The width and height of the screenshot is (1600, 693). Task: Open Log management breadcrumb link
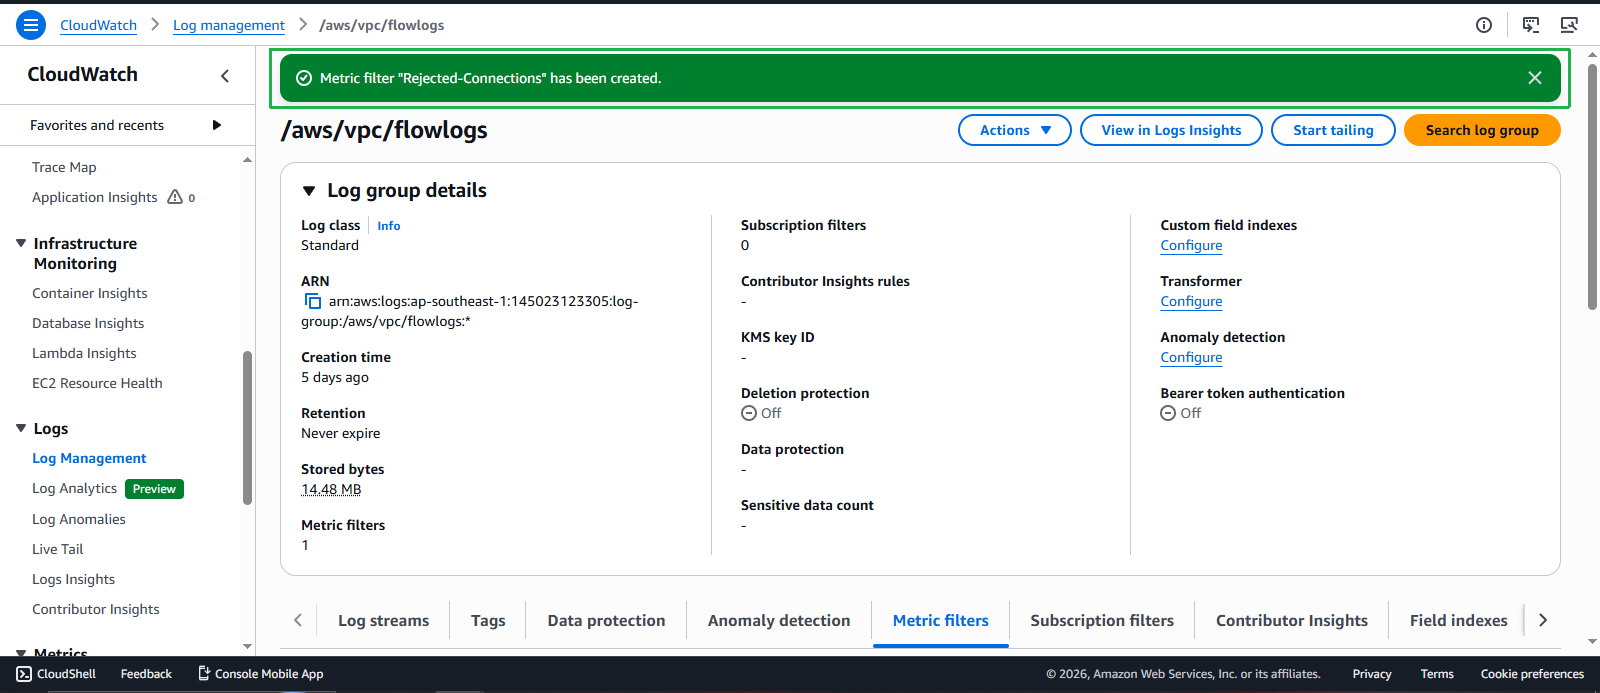(x=229, y=25)
